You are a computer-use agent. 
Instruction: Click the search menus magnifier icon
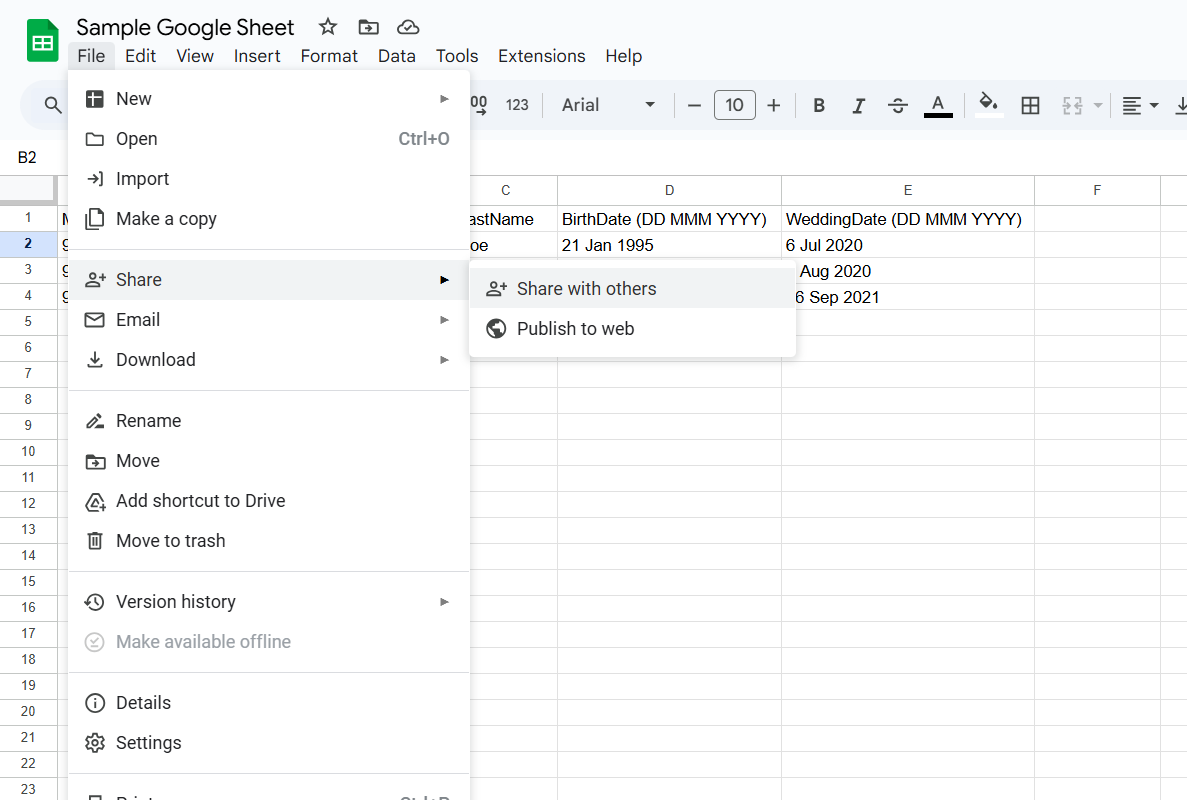52,105
